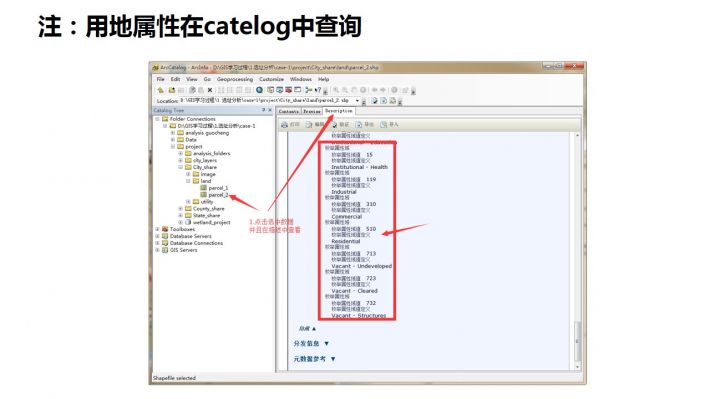Select the parcel_2 shapefile in catalog tree
The height and width of the screenshot is (399, 710).
click(x=218, y=195)
